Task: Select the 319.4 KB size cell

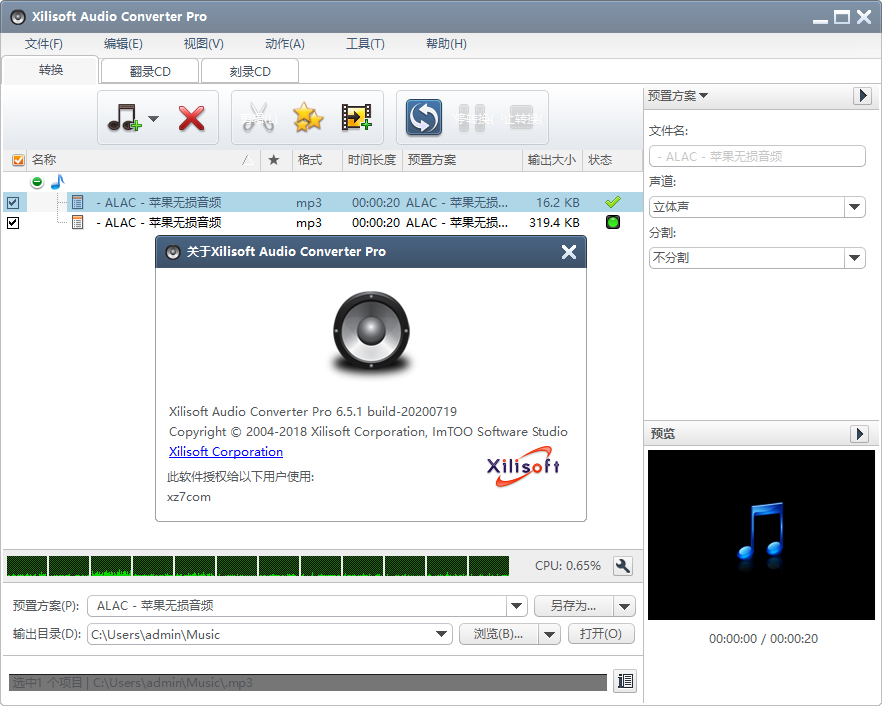Action: (x=554, y=223)
